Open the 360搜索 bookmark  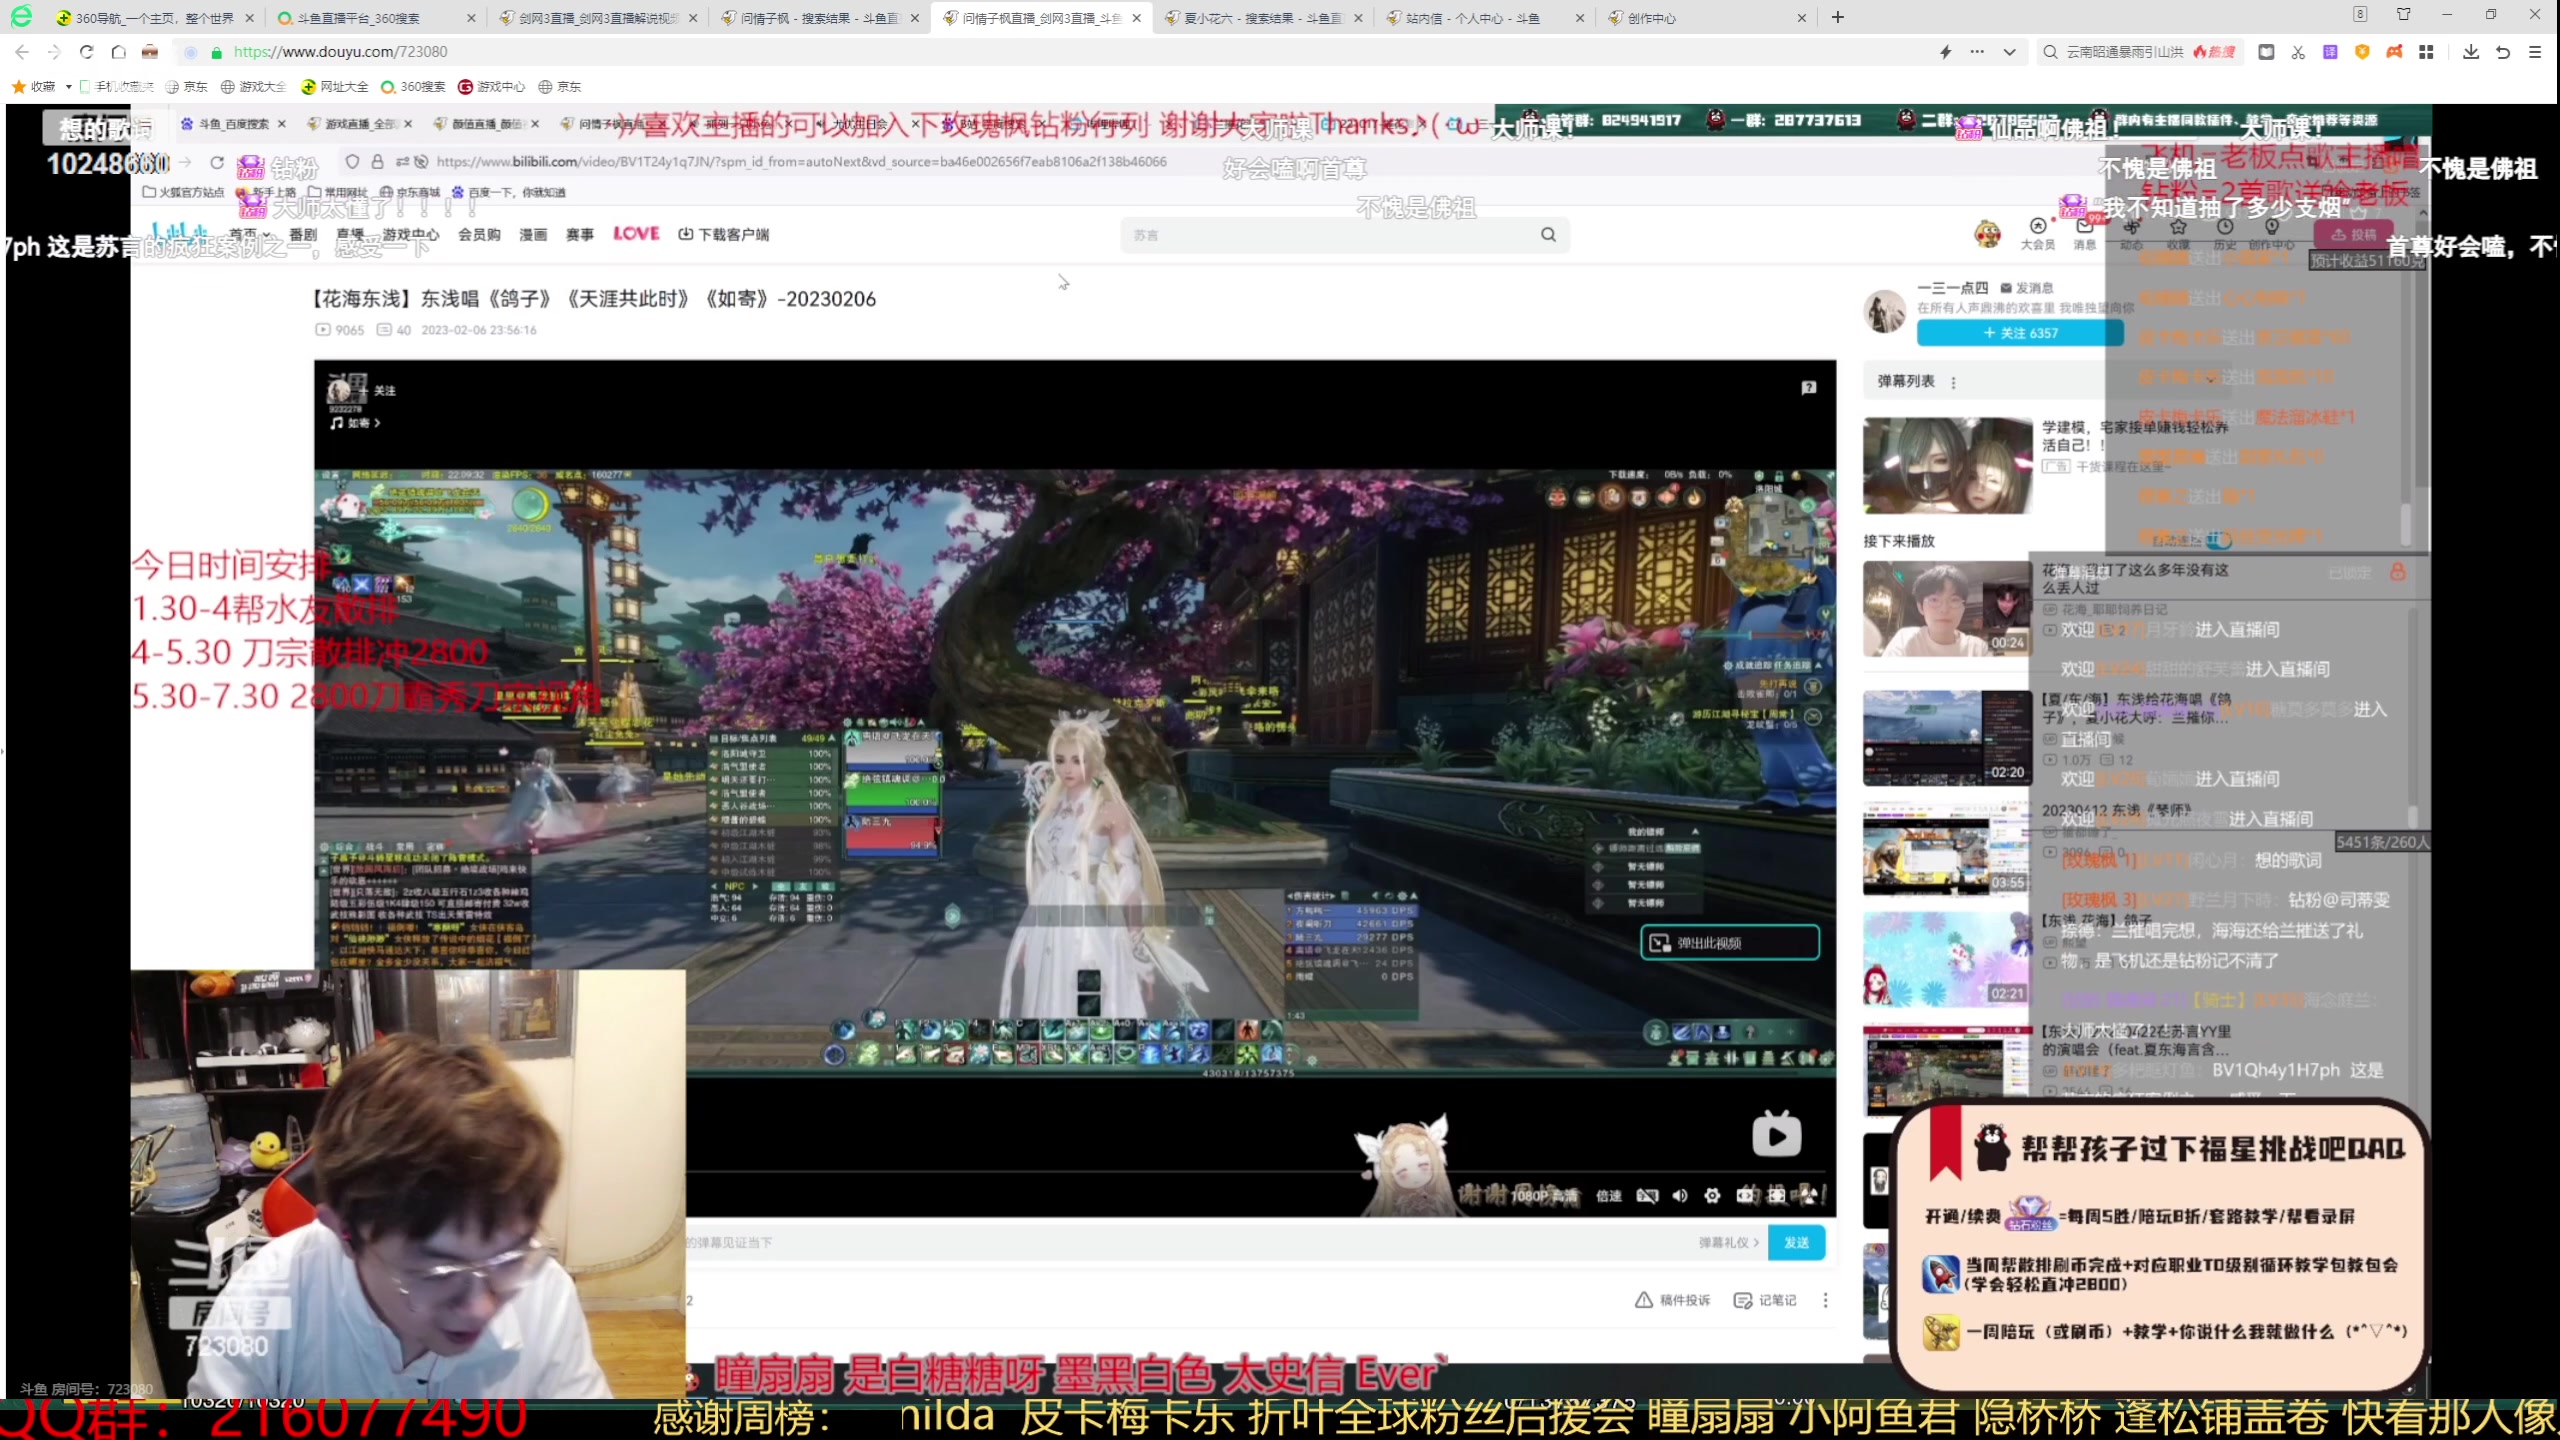[x=413, y=87]
